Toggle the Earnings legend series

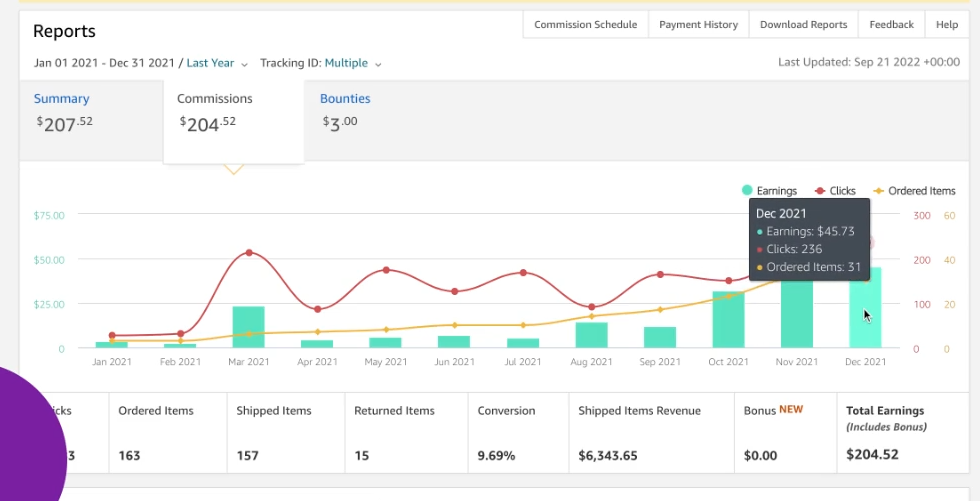pyautogui.click(x=769, y=191)
